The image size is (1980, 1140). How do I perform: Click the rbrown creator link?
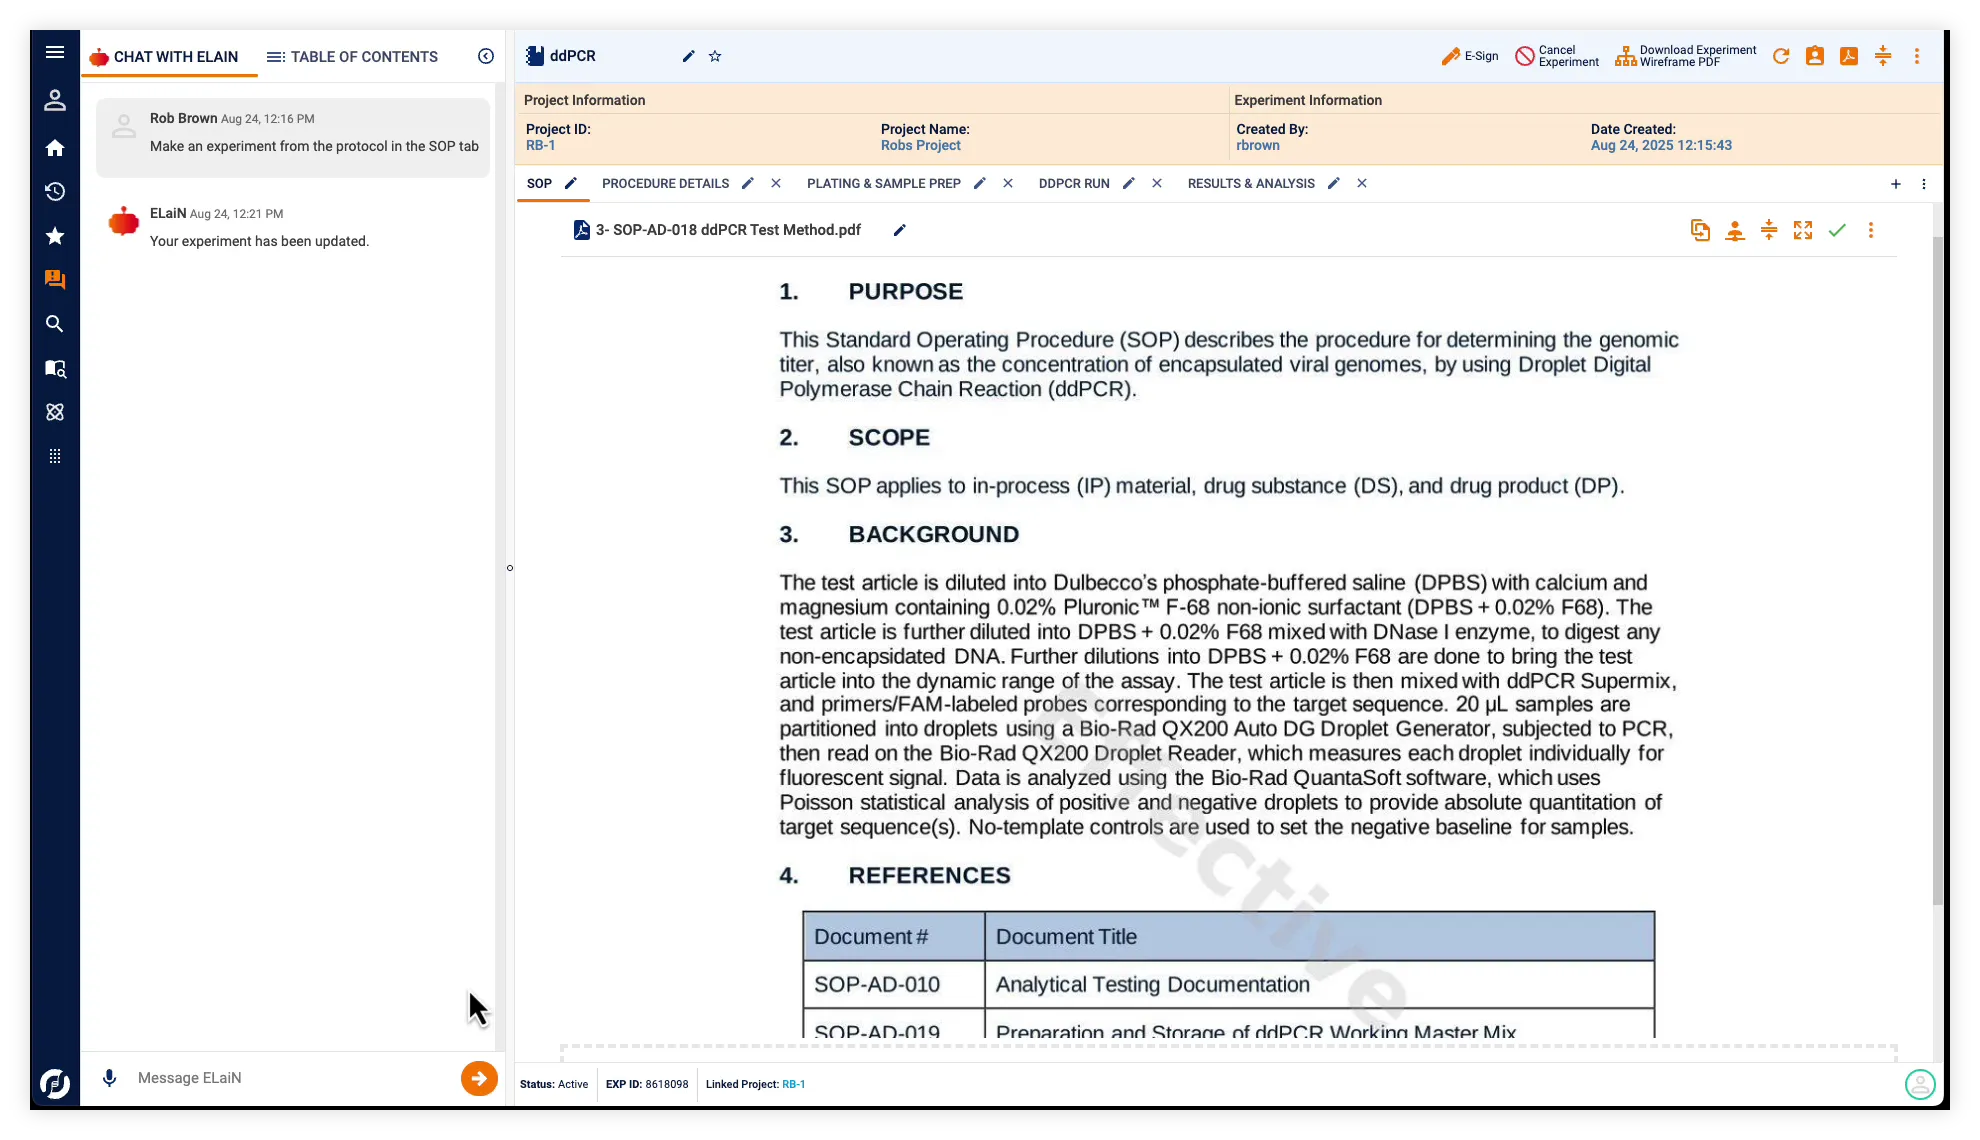(x=1258, y=145)
